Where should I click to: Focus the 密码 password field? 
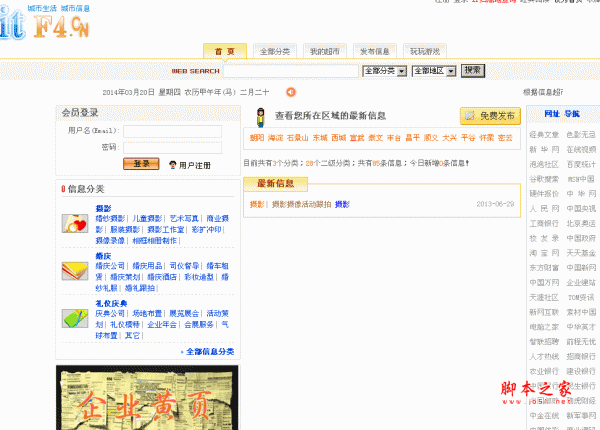click(x=173, y=147)
